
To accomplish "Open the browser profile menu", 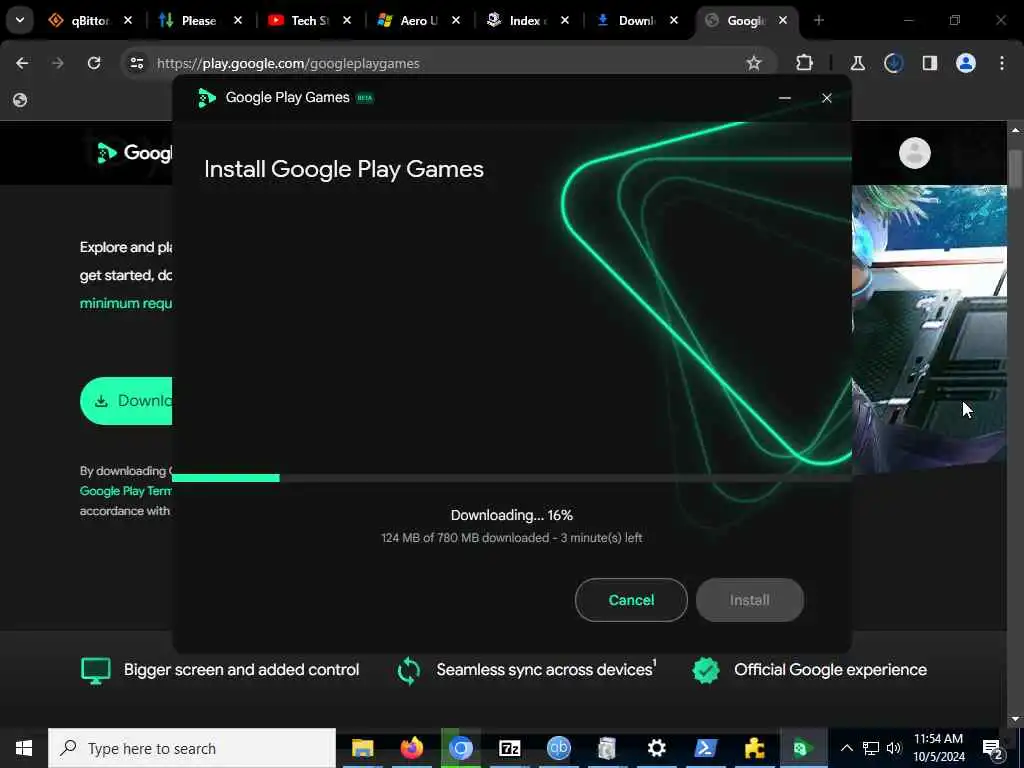I will point(965,63).
